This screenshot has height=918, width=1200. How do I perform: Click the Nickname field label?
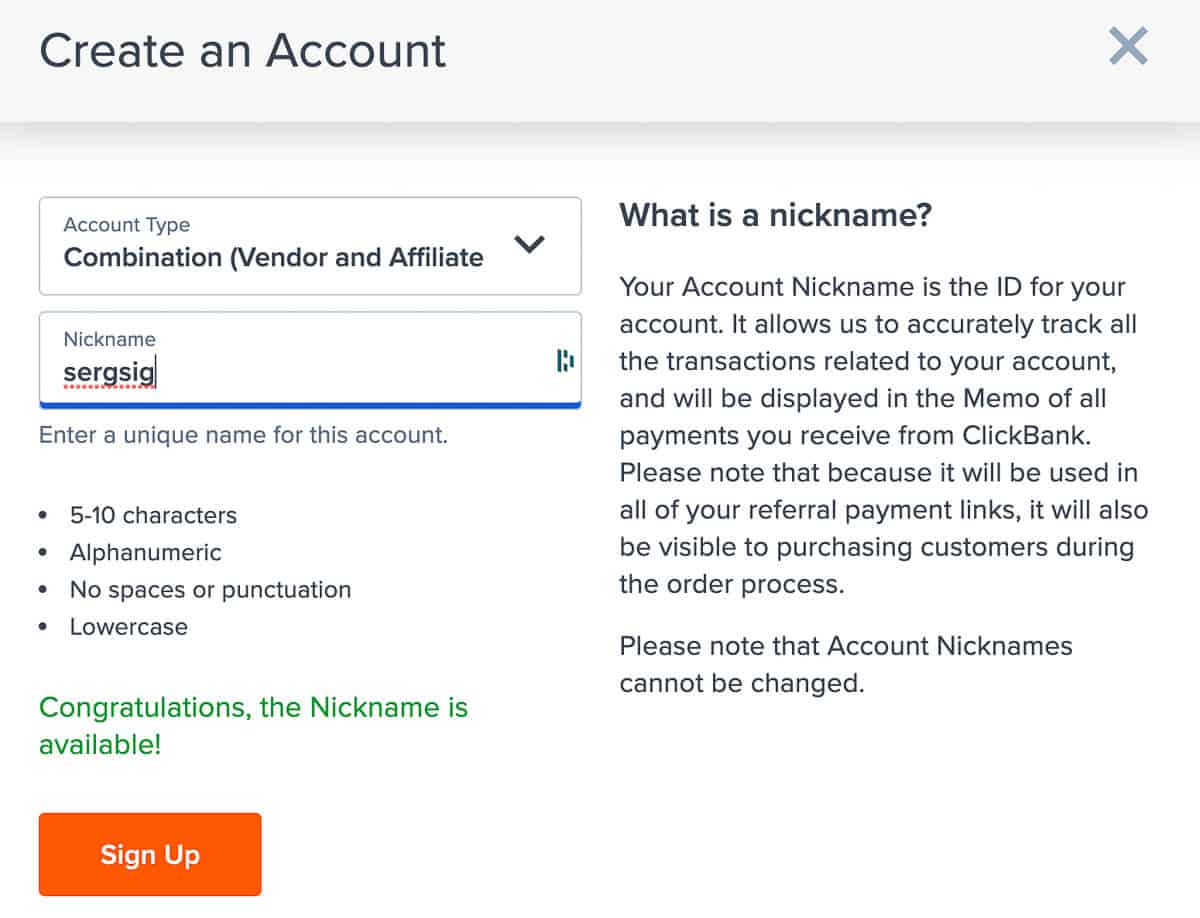point(110,339)
